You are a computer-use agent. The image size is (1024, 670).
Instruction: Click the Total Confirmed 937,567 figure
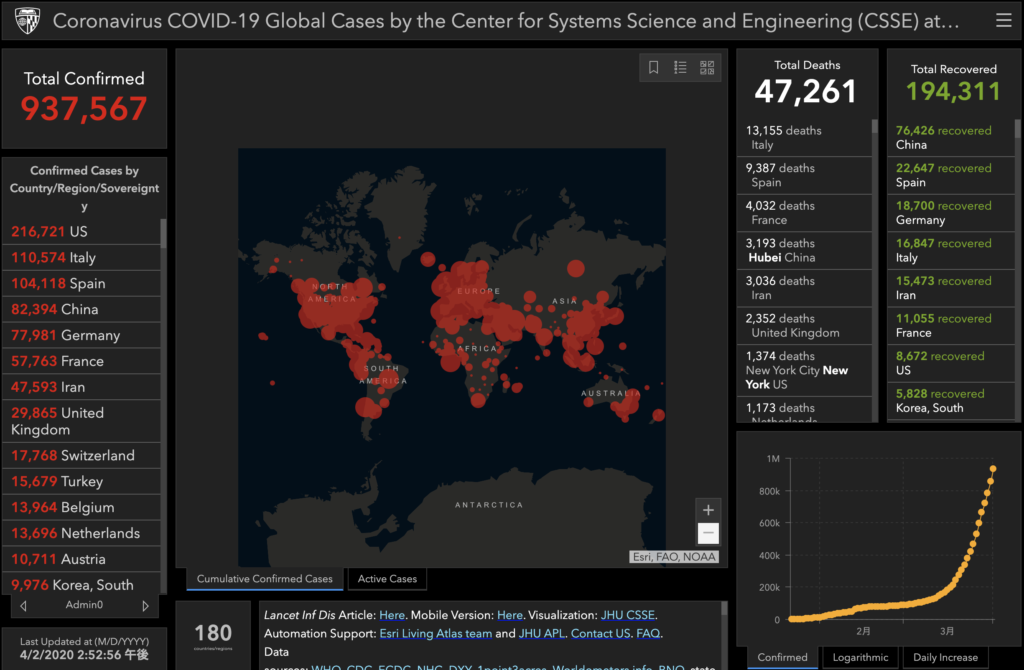click(x=84, y=108)
